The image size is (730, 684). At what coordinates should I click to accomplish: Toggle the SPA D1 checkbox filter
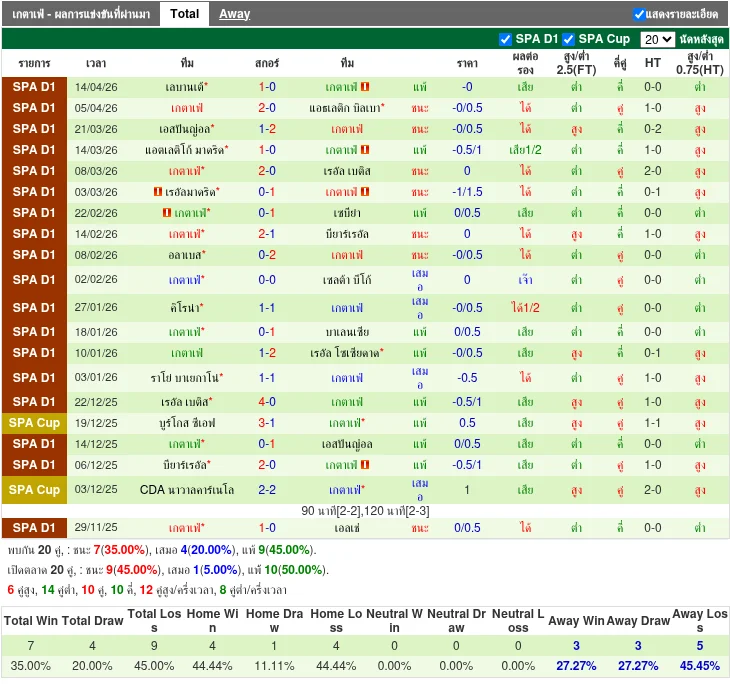505,39
